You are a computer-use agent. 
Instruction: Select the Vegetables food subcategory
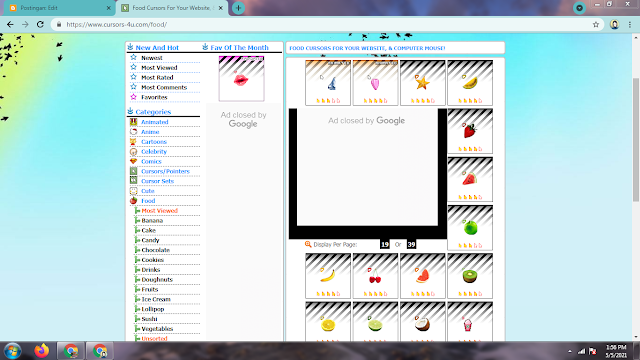tap(158, 329)
